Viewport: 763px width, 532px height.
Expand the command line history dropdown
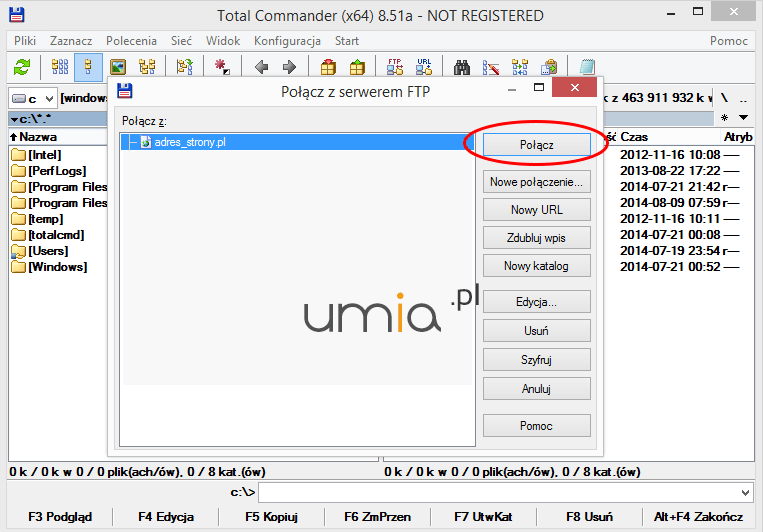[746, 492]
